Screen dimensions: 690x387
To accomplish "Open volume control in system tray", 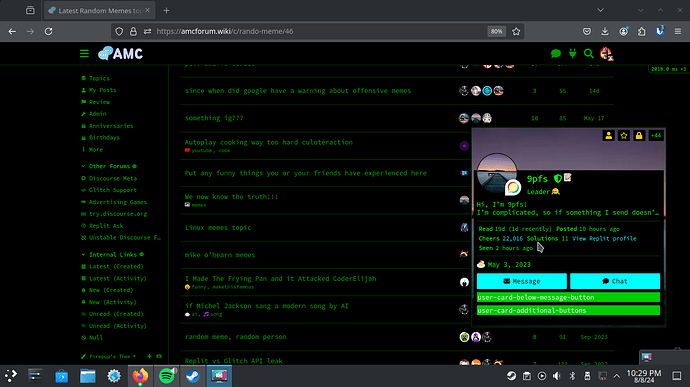I will point(557,376).
